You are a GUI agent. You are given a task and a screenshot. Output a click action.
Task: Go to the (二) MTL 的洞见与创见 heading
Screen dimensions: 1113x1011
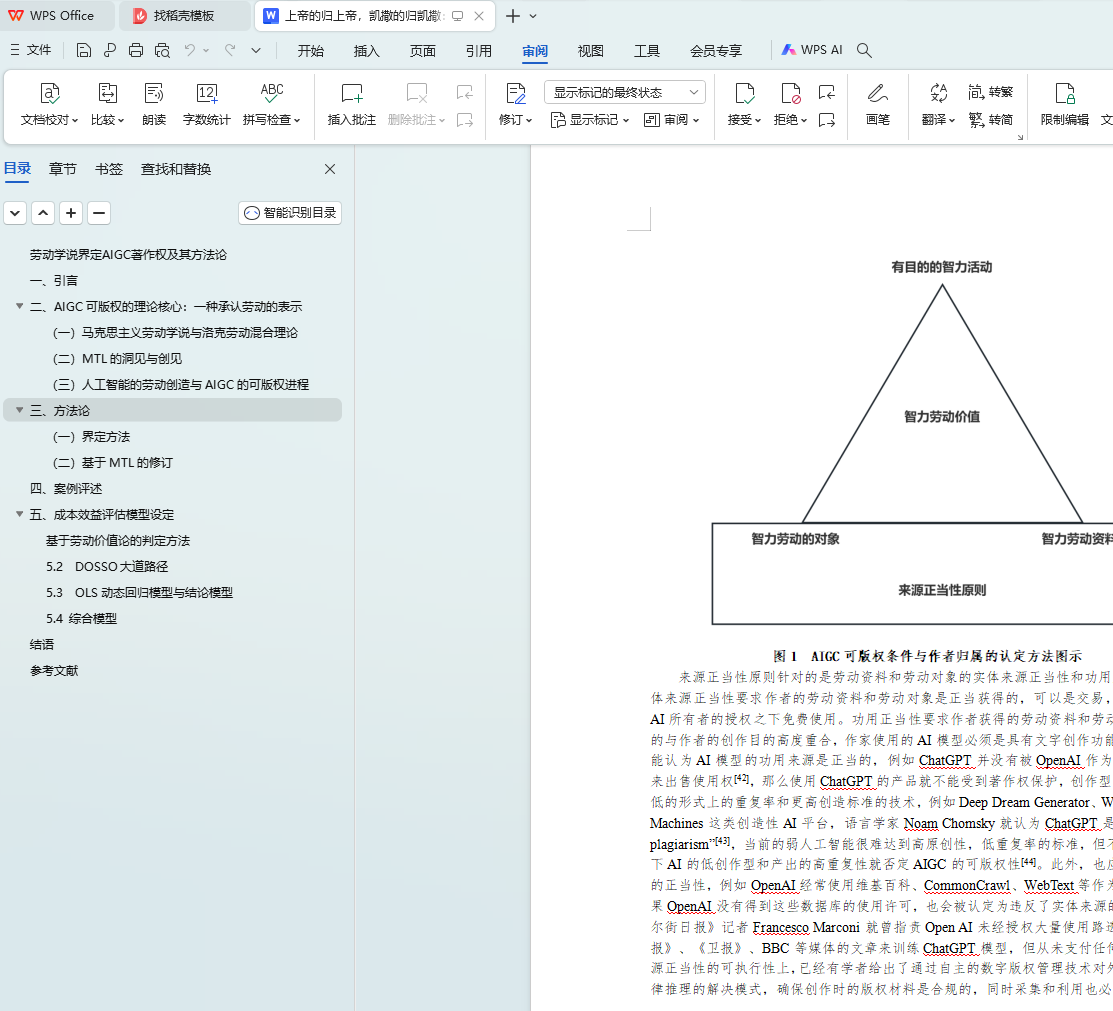point(117,359)
